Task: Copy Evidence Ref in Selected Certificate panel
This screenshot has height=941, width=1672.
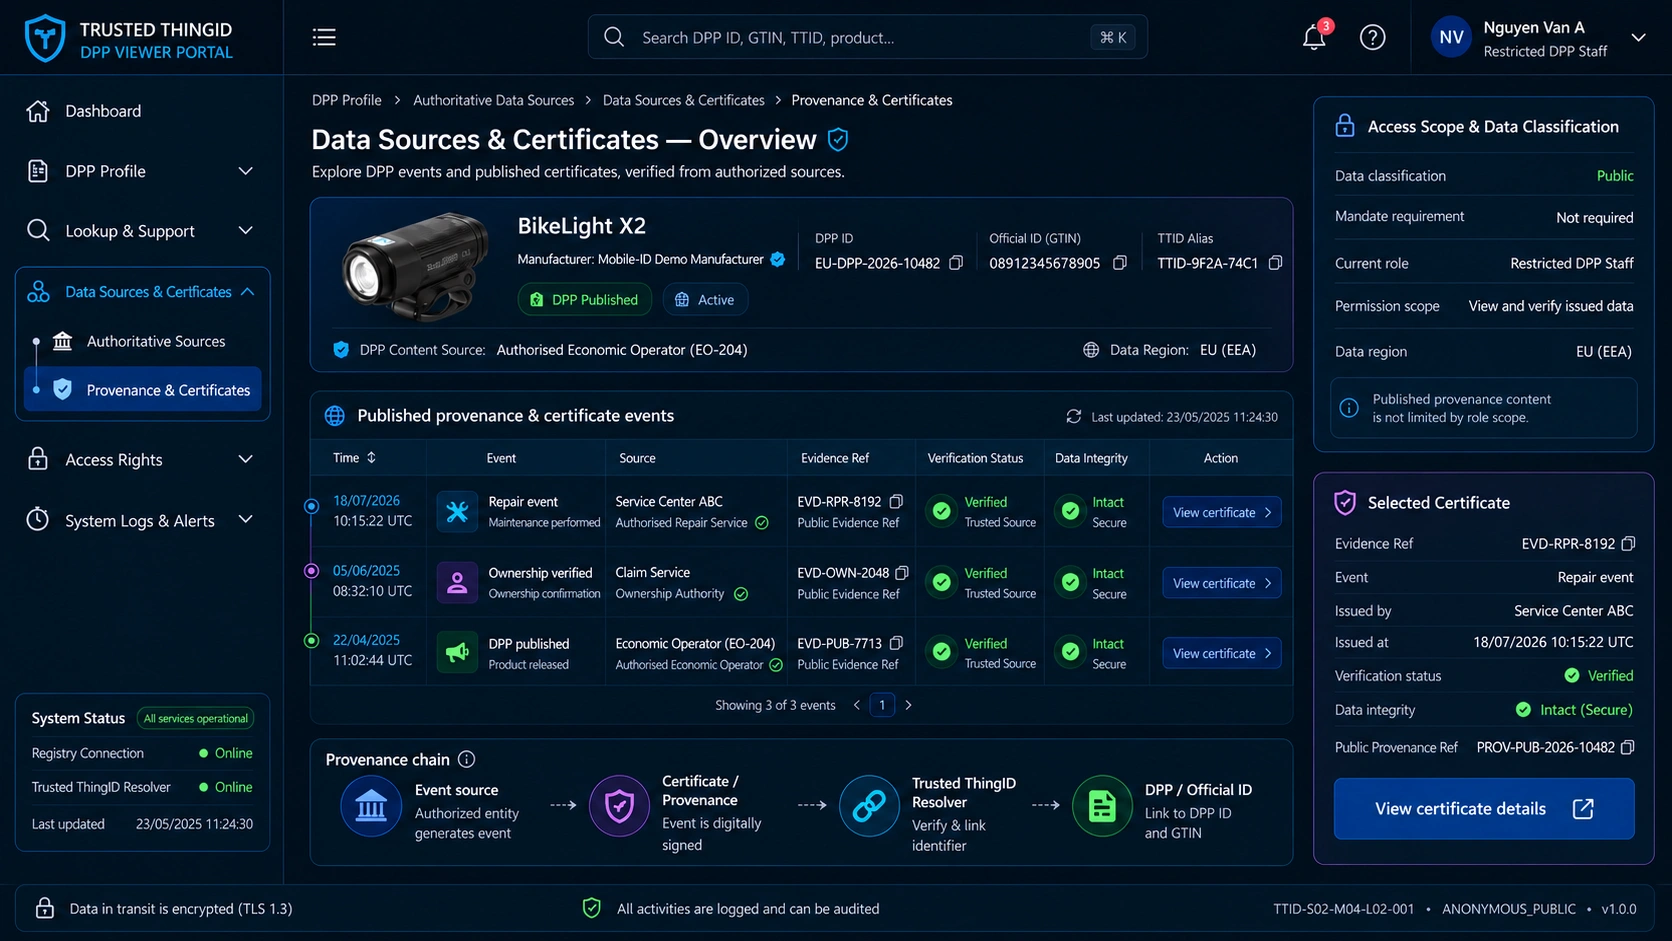Action: (x=1628, y=544)
